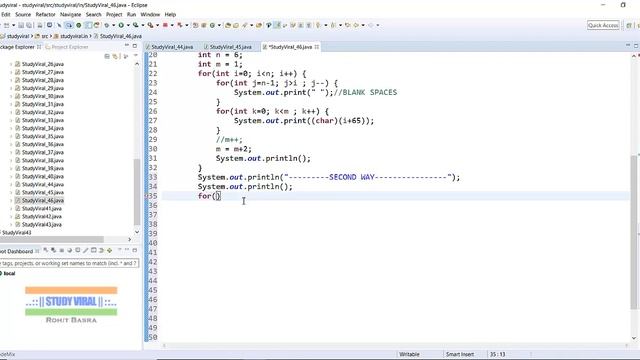Expand StudyViral_26.java tree node

pos(11,64)
